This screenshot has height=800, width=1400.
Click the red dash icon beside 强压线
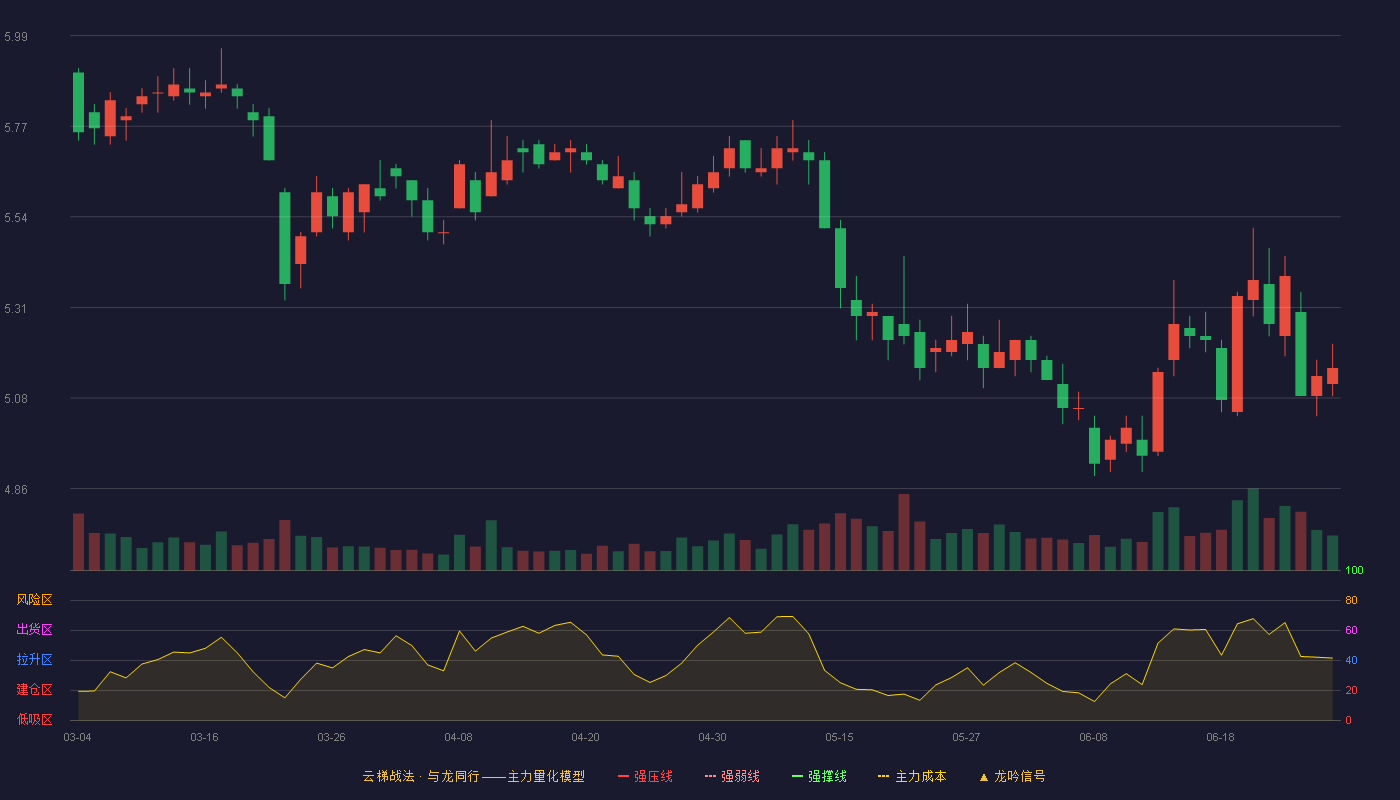coord(623,776)
